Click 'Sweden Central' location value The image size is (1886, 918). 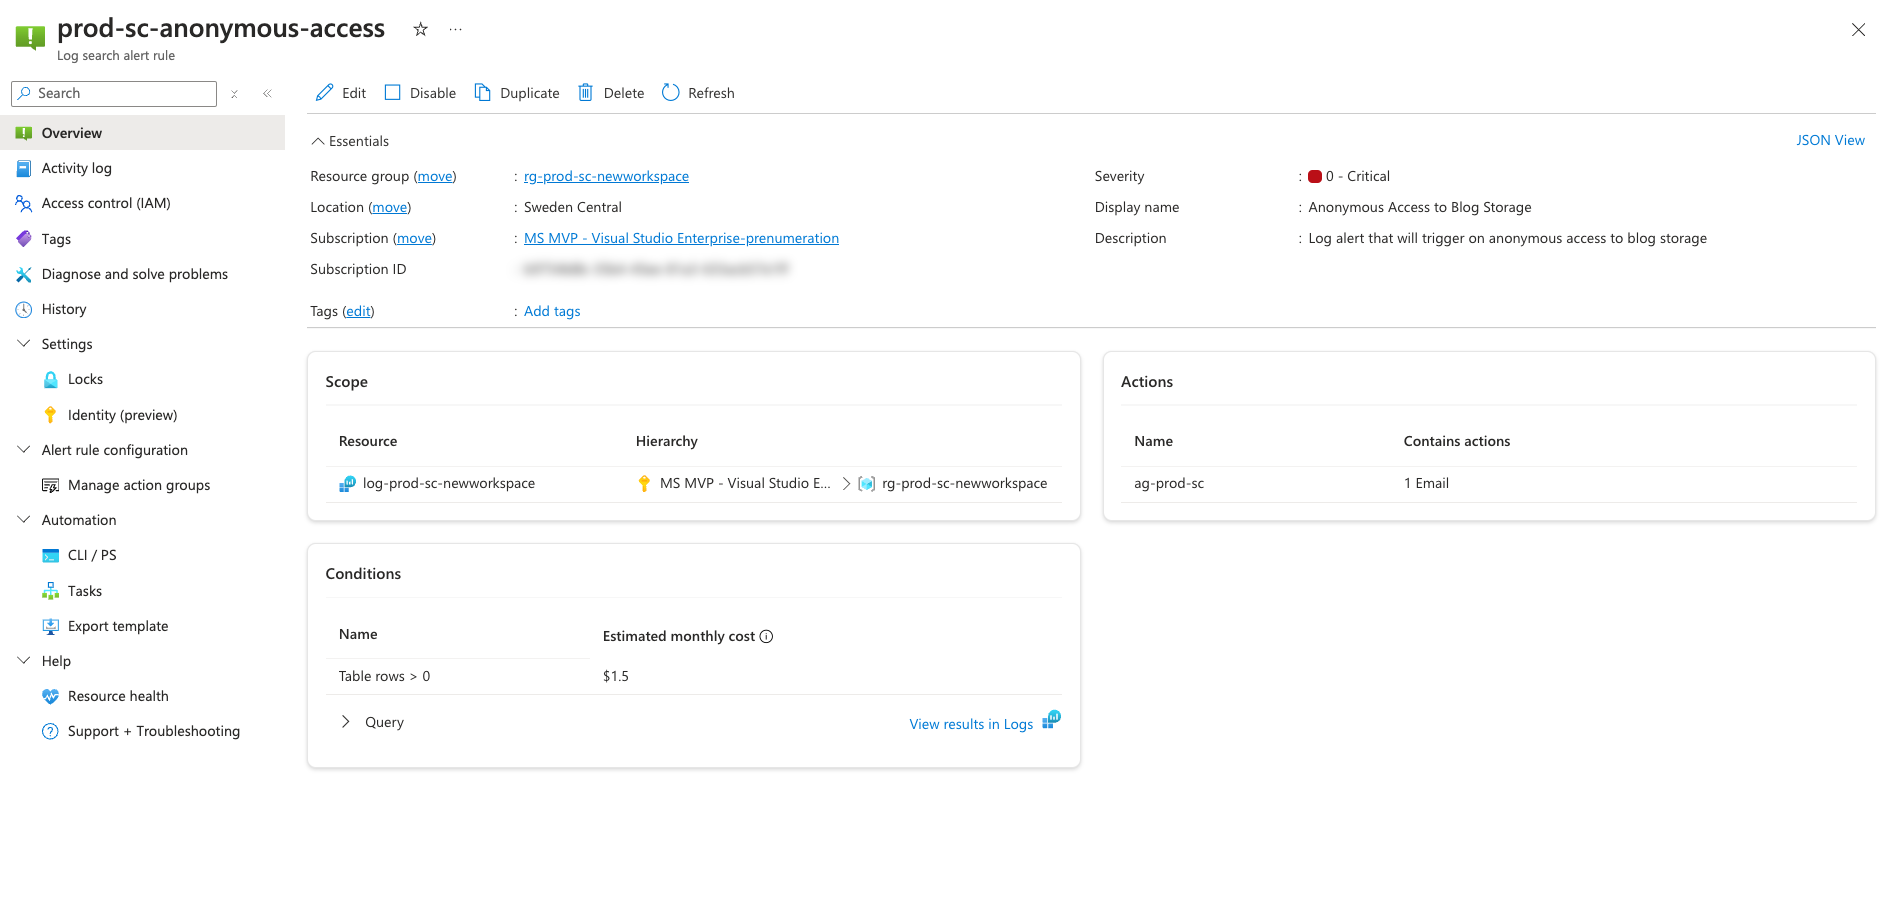point(573,207)
